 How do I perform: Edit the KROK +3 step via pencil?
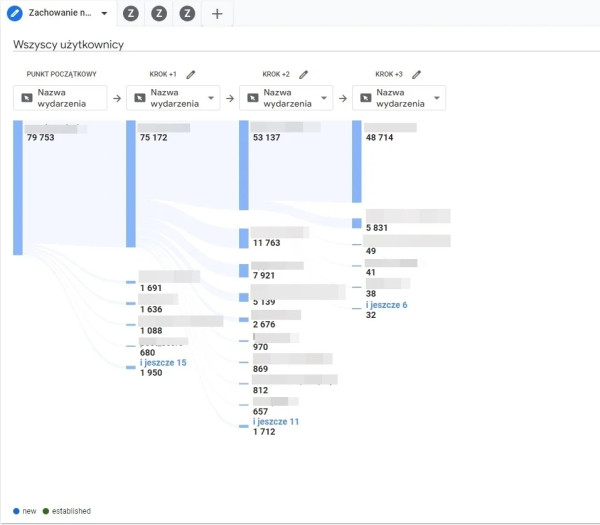point(417,74)
